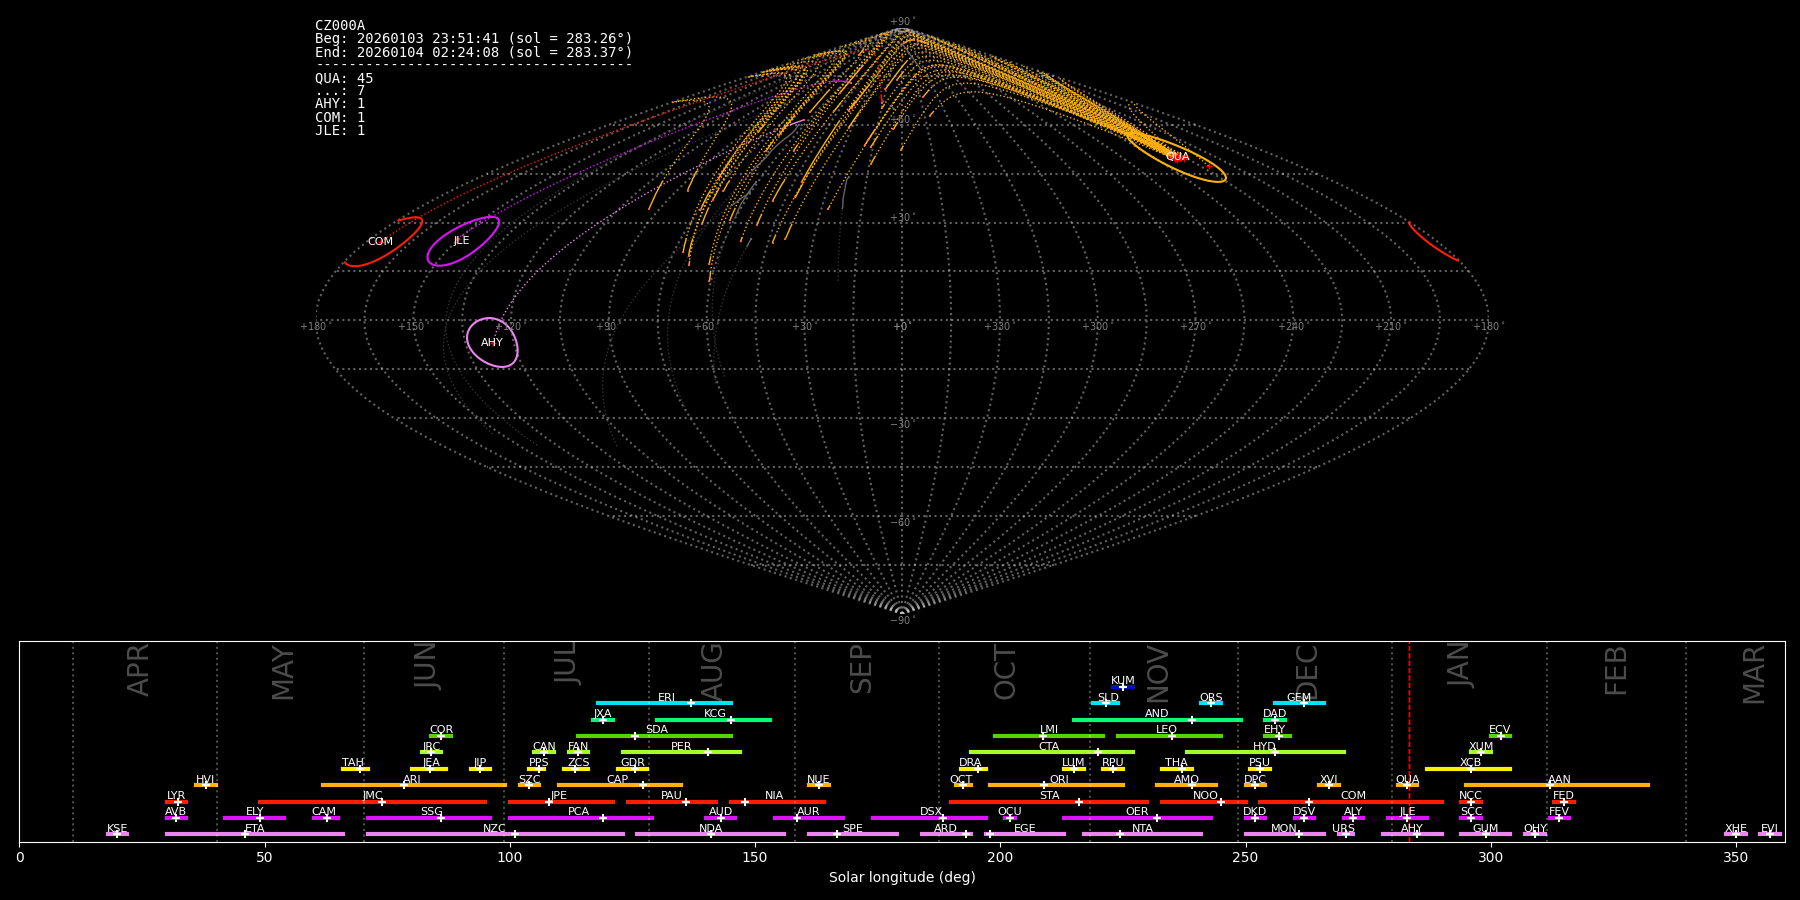Click the orange QUA radiant ellipse on sky map
Image resolution: width=1800 pixels, height=900 pixels.
coord(1177,157)
